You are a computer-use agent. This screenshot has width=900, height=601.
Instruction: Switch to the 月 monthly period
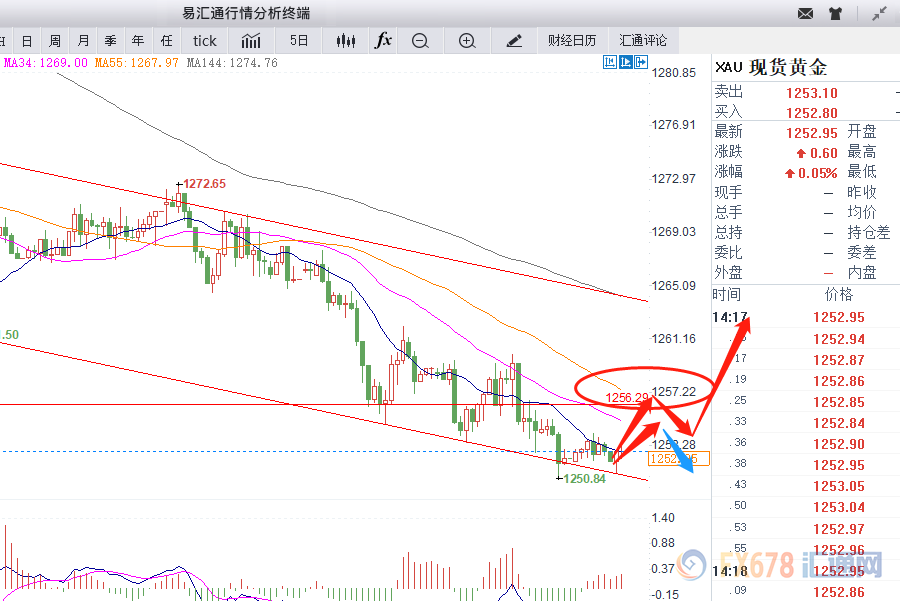pos(83,41)
